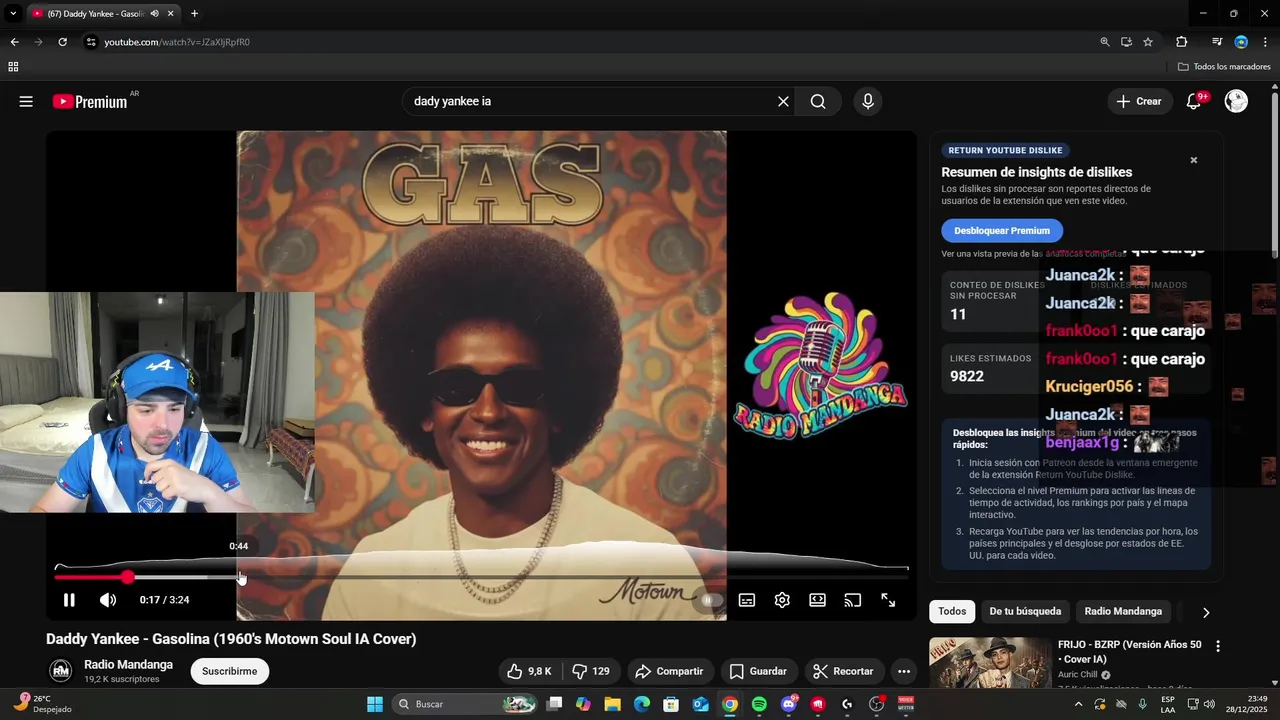This screenshot has width=1280, height=720.
Task: Open the Todos los marcadores folder
Action: [1224, 67]
